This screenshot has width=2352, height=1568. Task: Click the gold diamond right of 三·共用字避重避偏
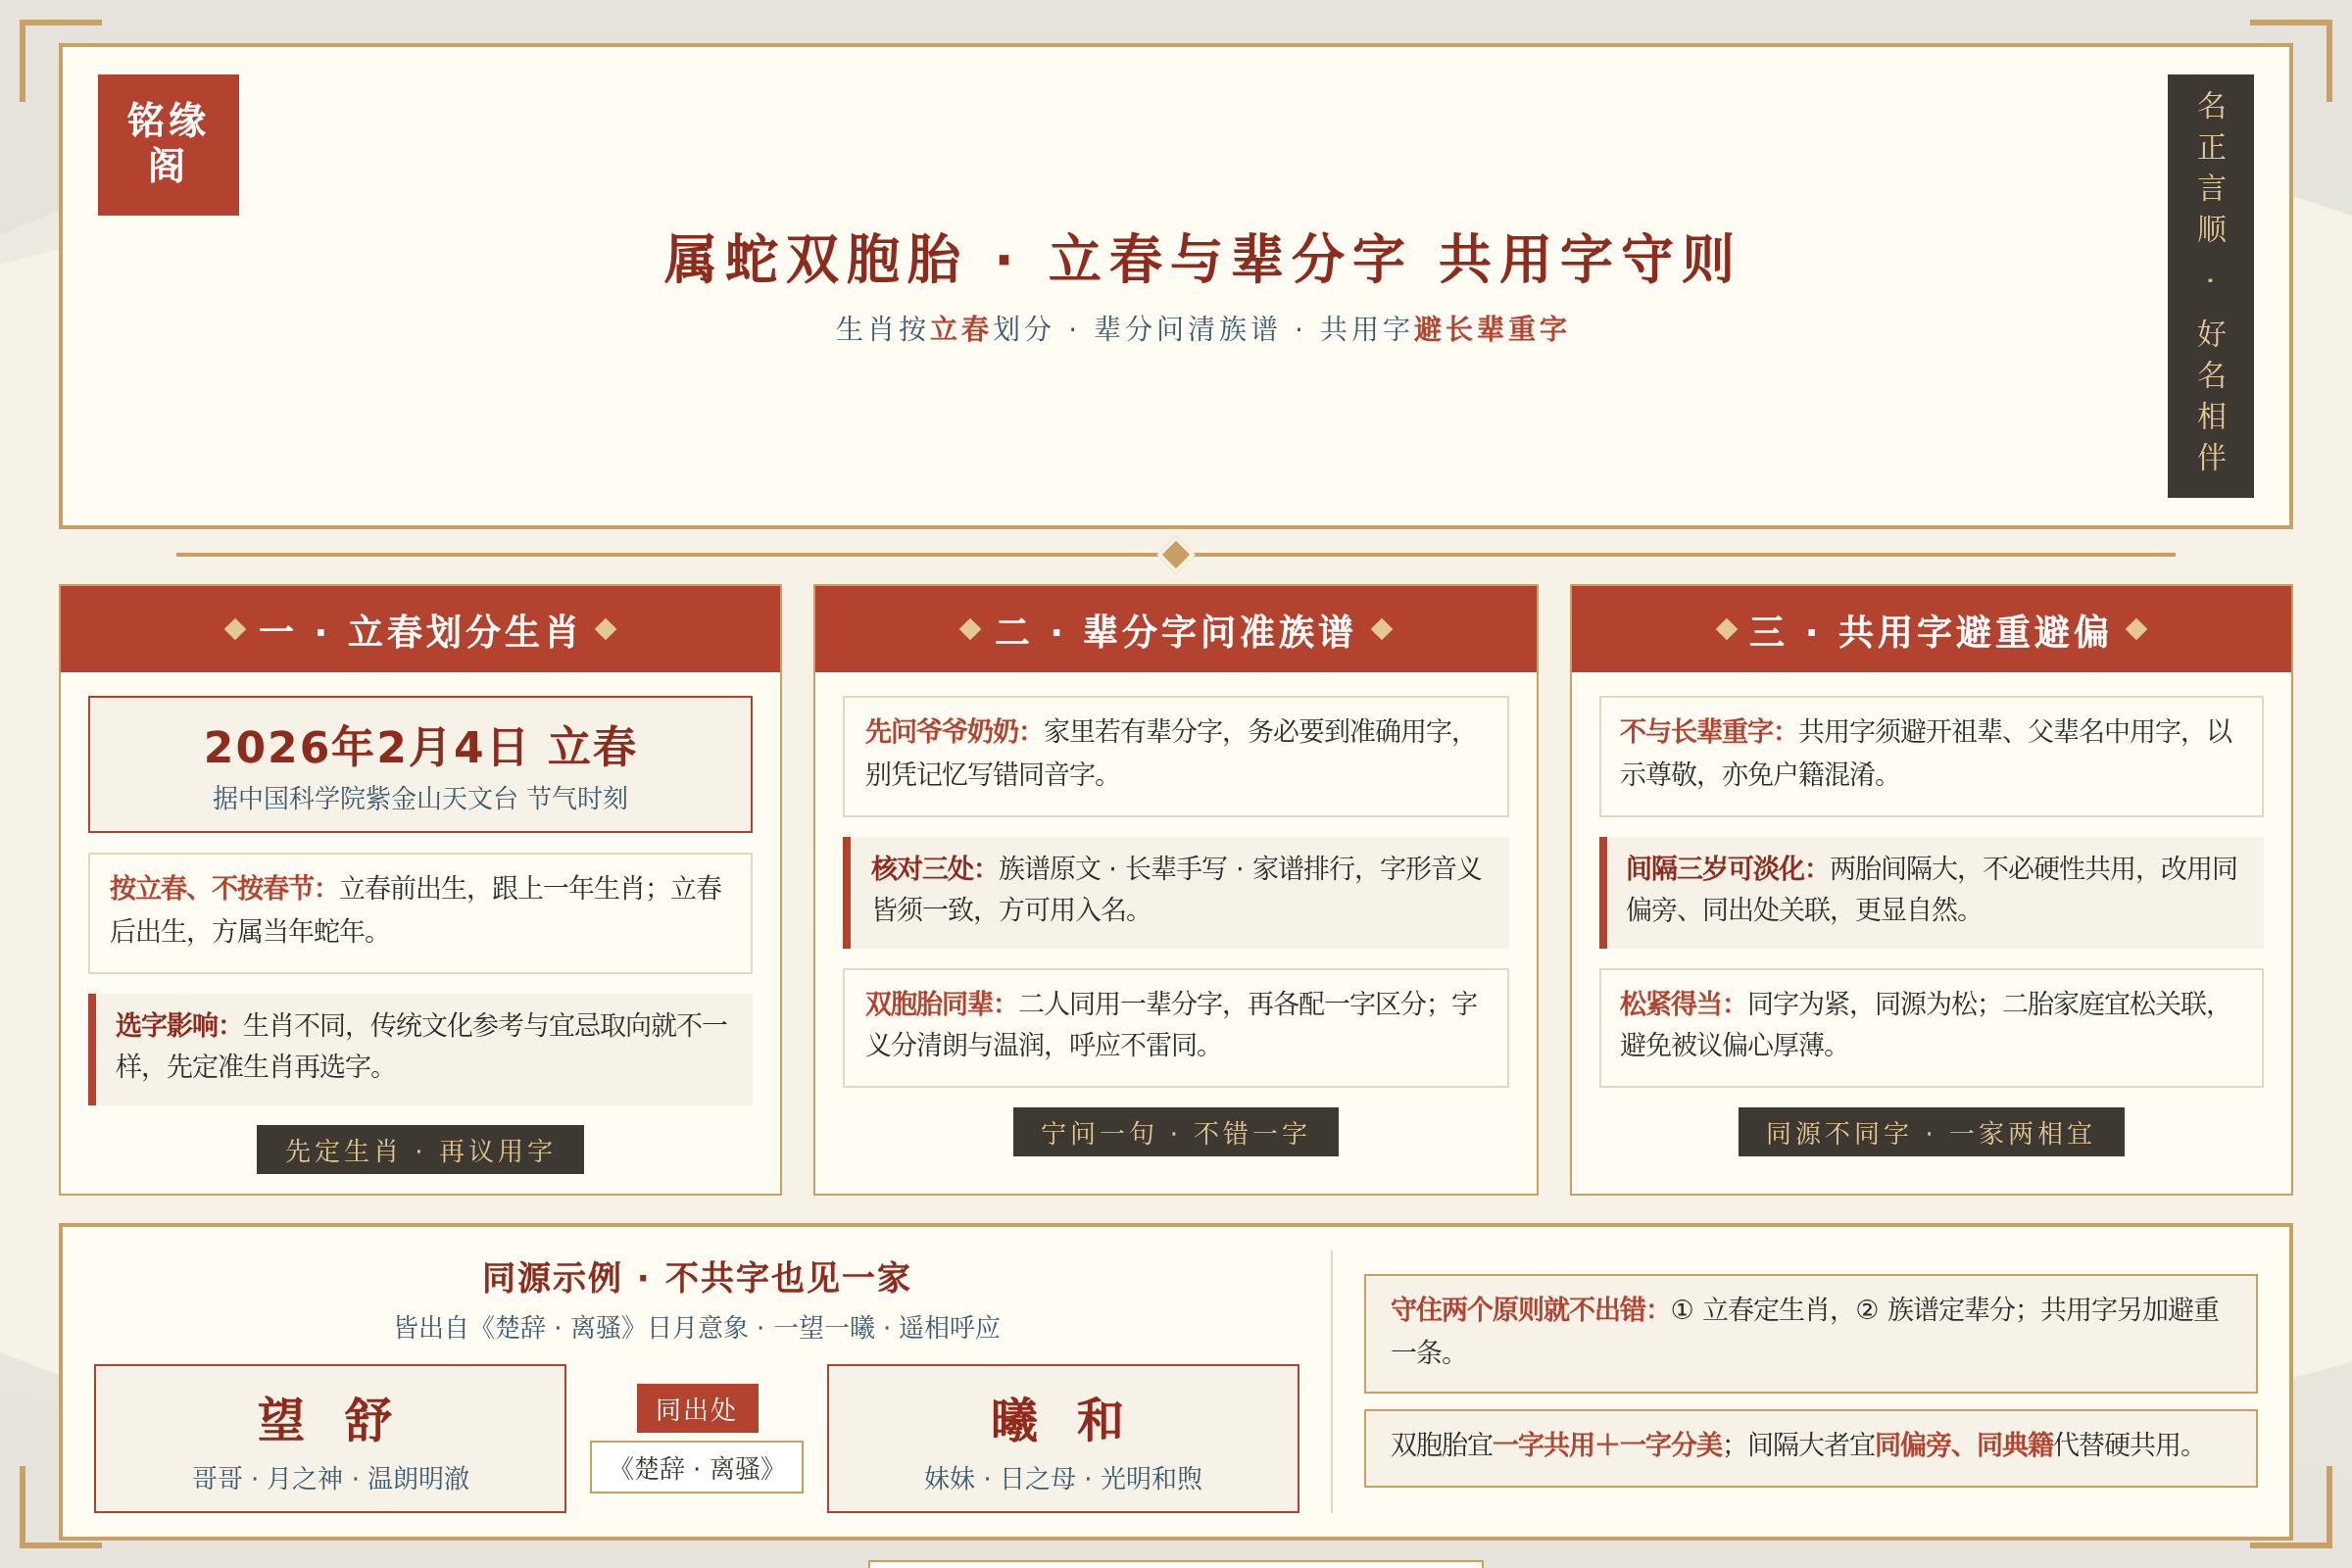coord(2137,629)
